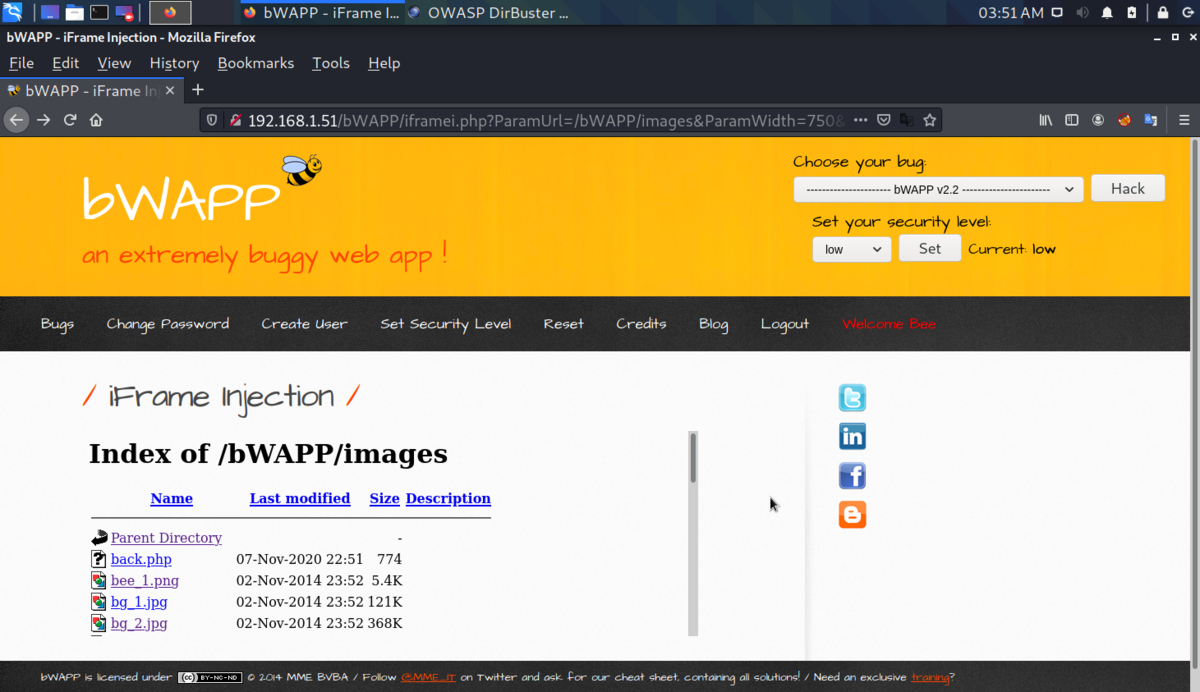Click the screen recorder panel icon
The image size is (1200, 692).
(124, 13)
